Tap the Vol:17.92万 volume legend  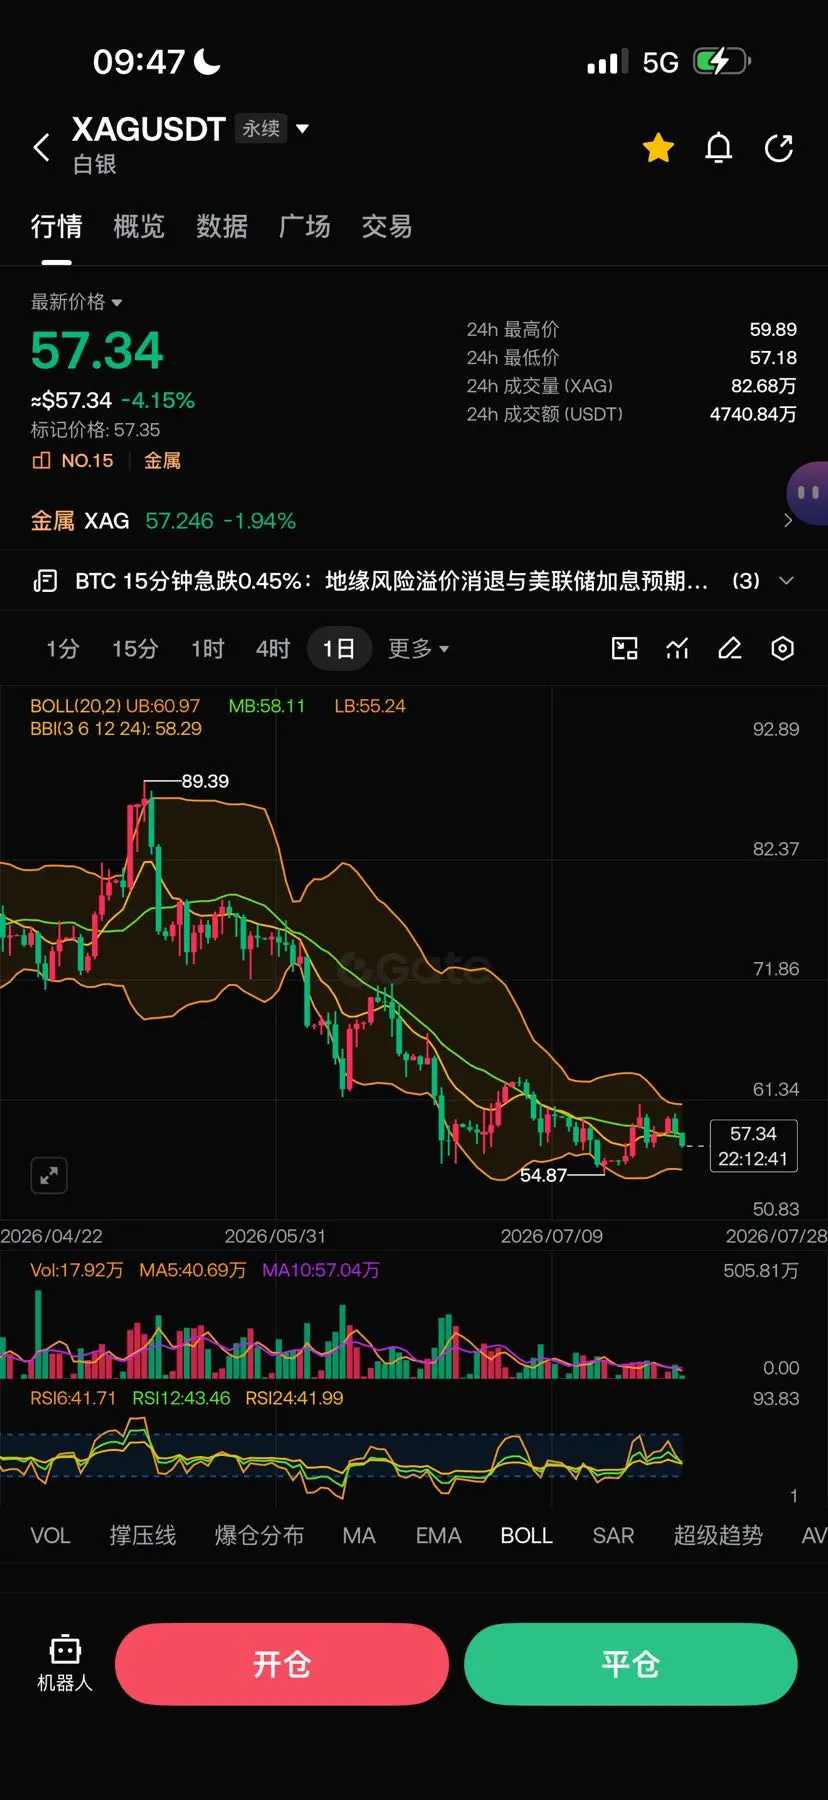tap(76, 1270)
